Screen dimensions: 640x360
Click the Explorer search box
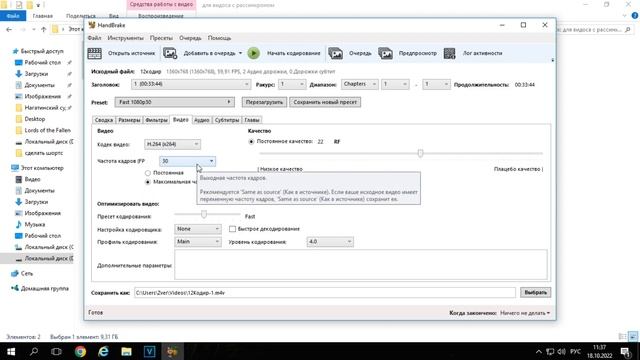coord(597,29)
